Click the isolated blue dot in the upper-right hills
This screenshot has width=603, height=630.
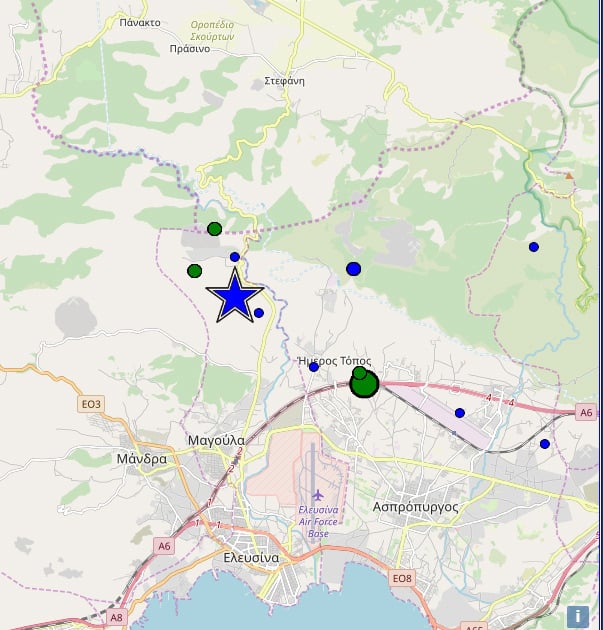coord(534,247)
